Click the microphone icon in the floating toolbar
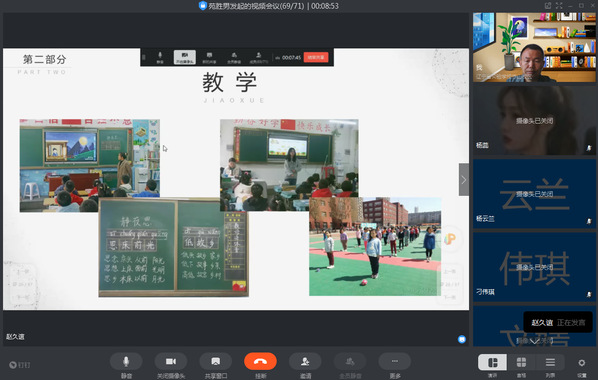 coord(160,57)
